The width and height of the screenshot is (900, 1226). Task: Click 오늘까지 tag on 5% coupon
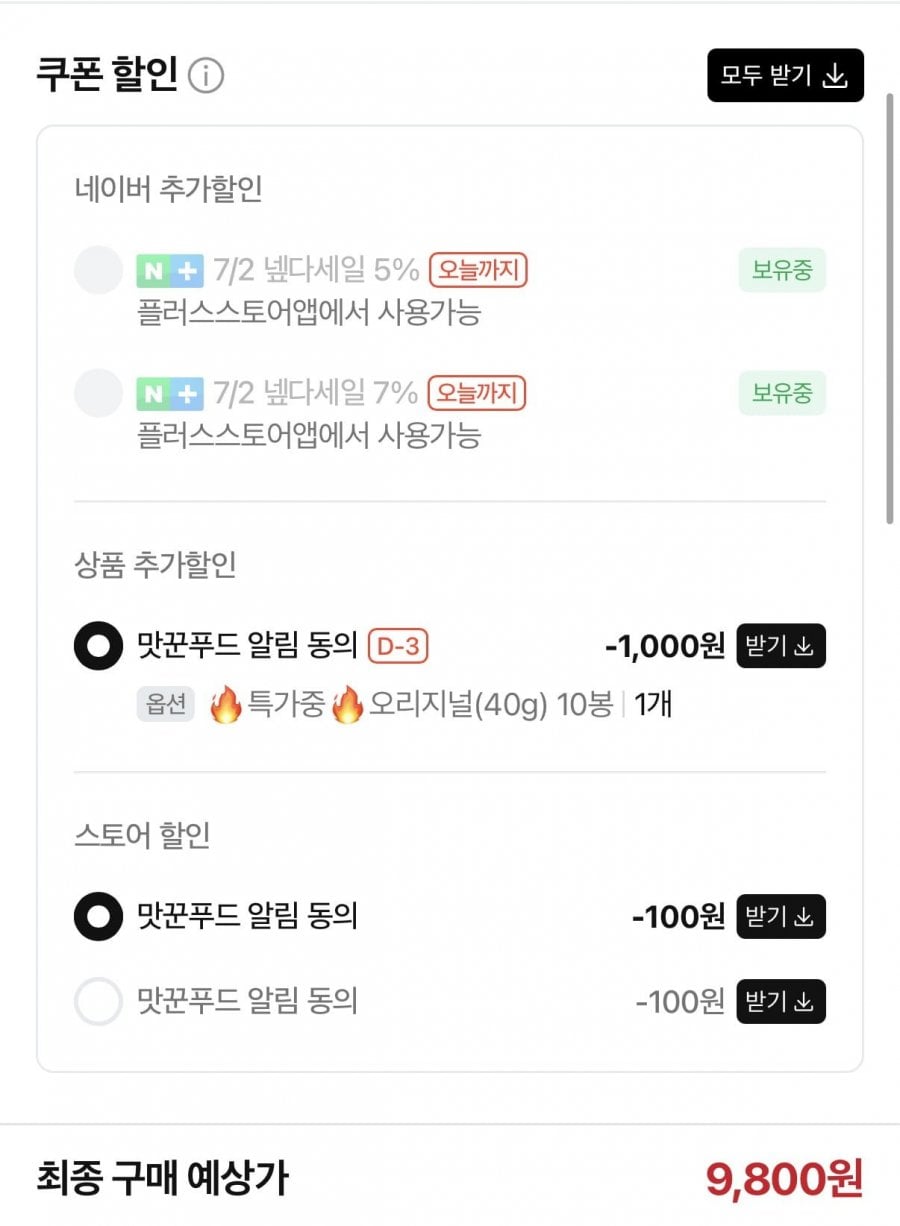pos(478,271)
